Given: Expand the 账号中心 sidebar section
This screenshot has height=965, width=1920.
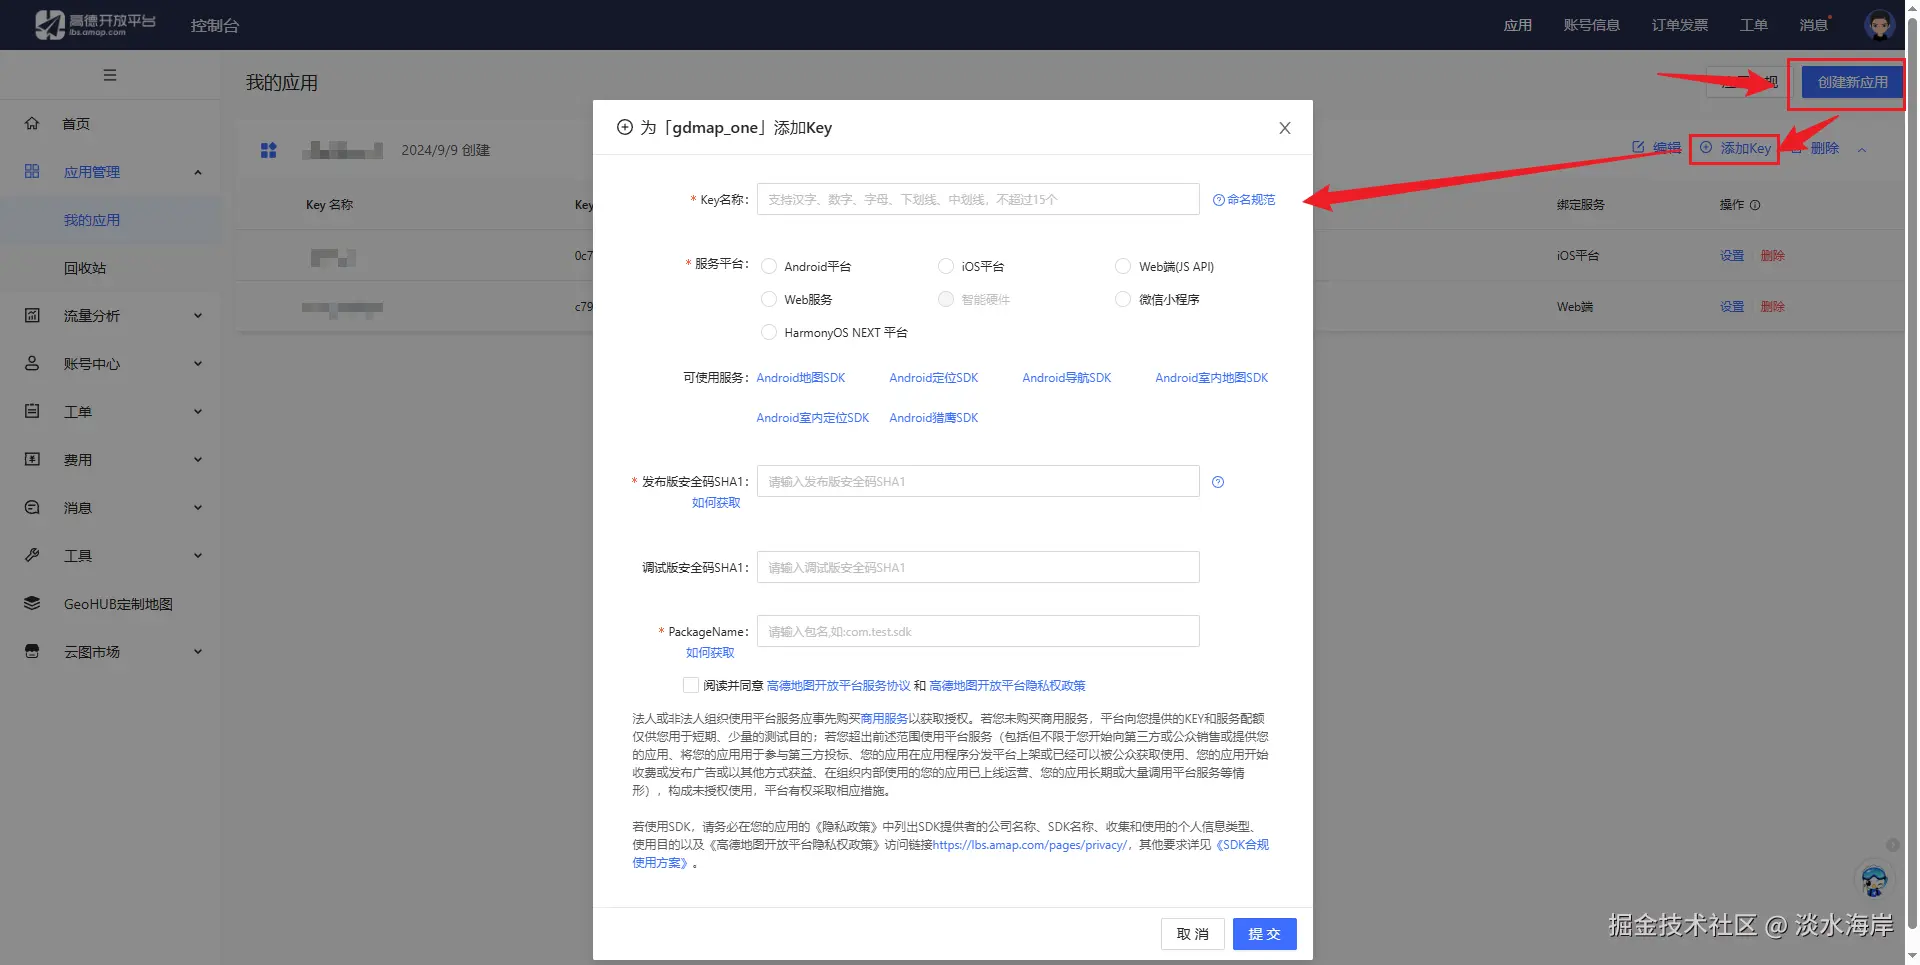Looking at the screenshot, I should tap(198, 364).
